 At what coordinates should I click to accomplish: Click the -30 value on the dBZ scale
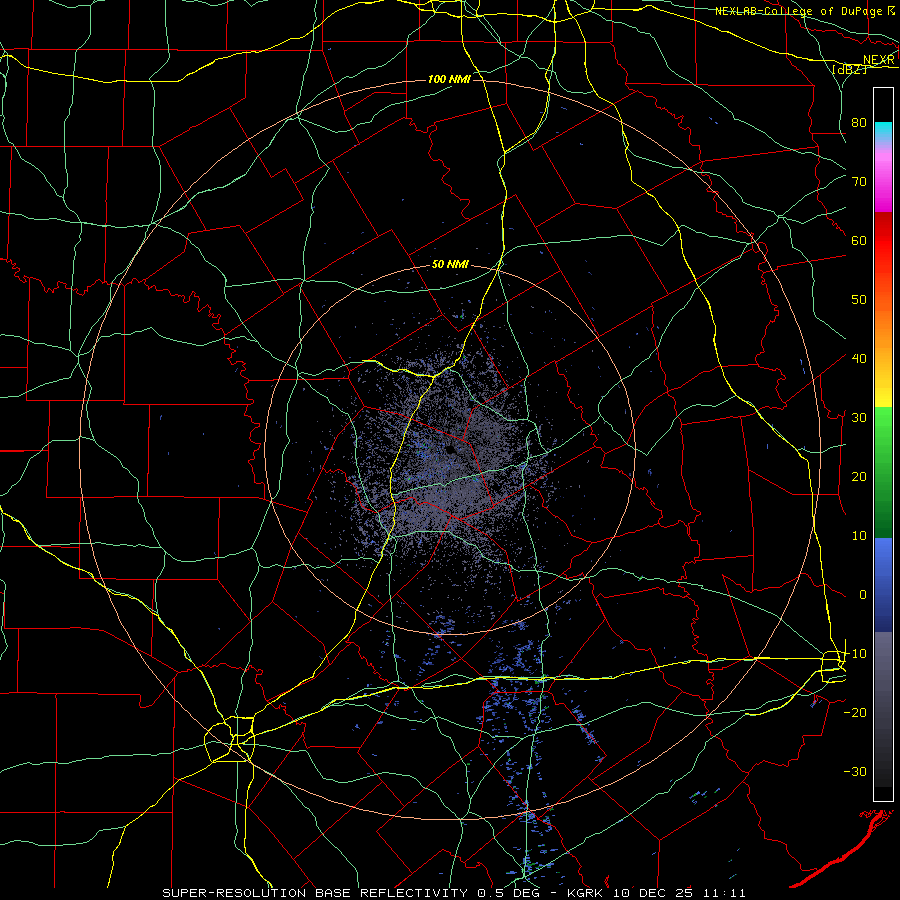[x=855, y=771]
